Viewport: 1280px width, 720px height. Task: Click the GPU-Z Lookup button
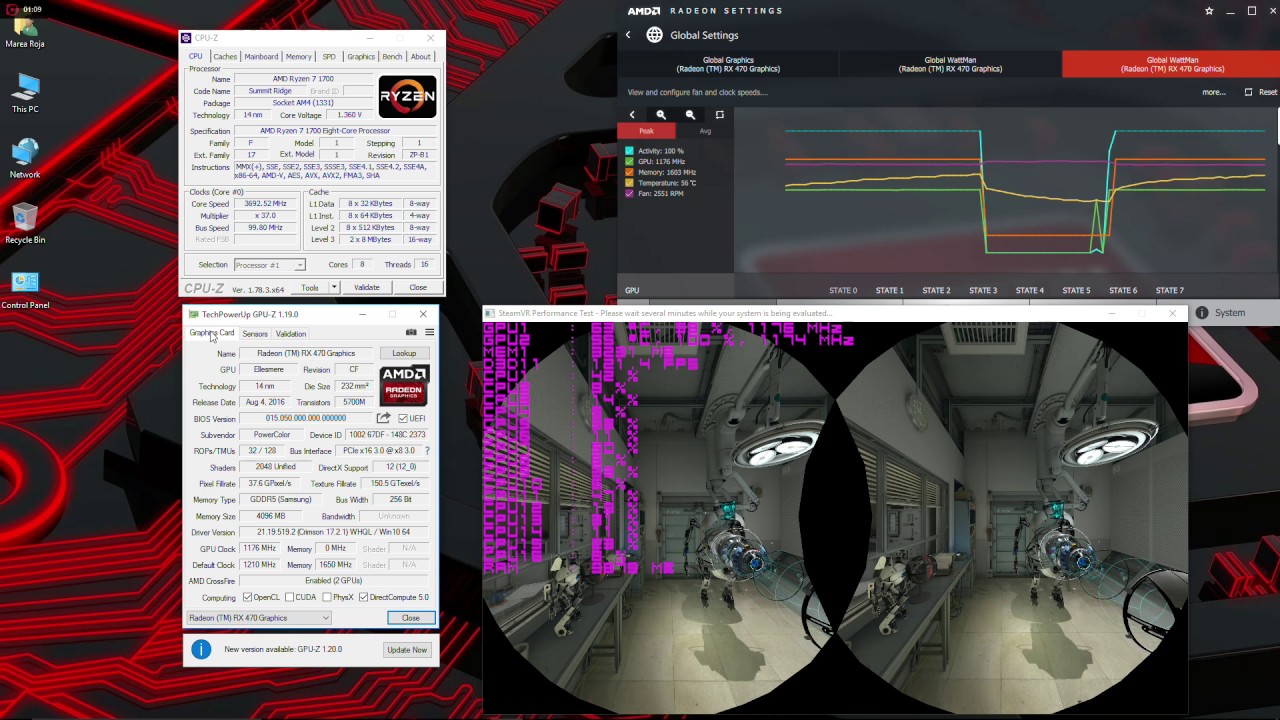click(404, 353)
